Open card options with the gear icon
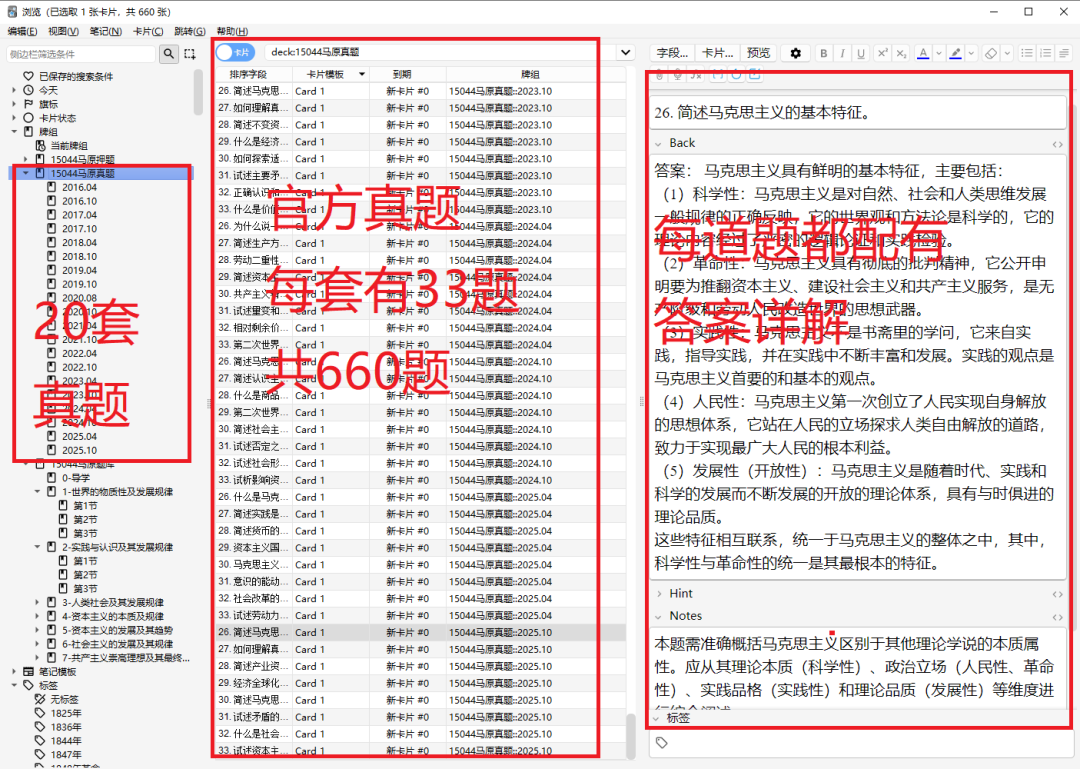Viewport: 1080px width, 769px height. coord(797,53)
